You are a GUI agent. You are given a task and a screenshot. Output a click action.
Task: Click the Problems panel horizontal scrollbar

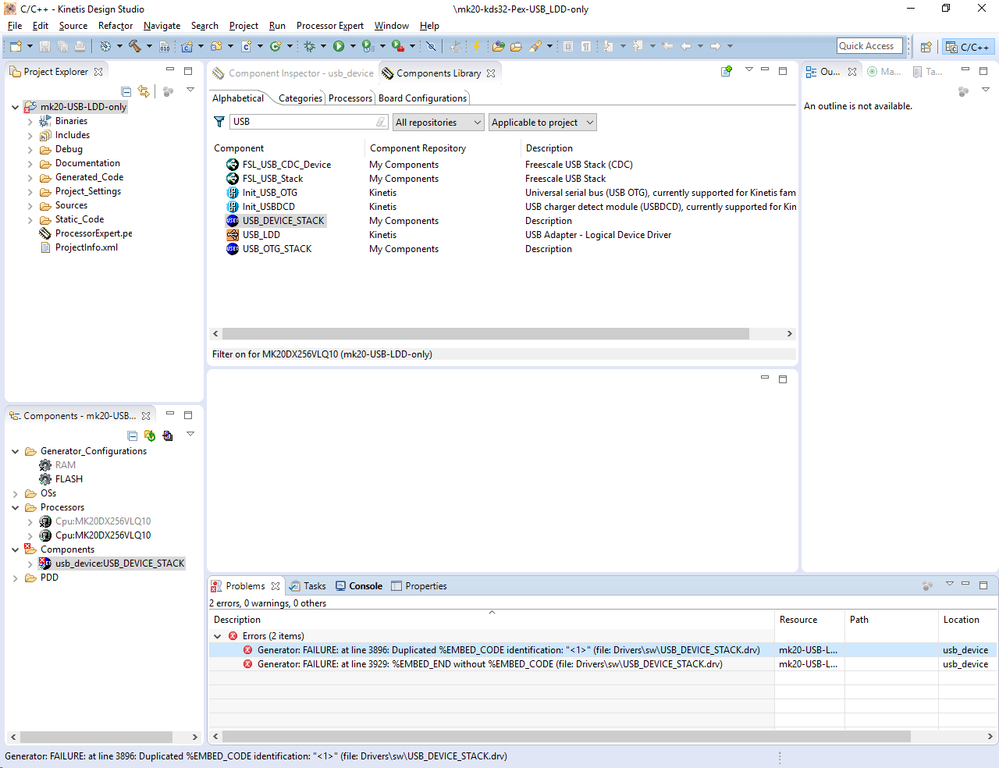[x=567, y=737]
